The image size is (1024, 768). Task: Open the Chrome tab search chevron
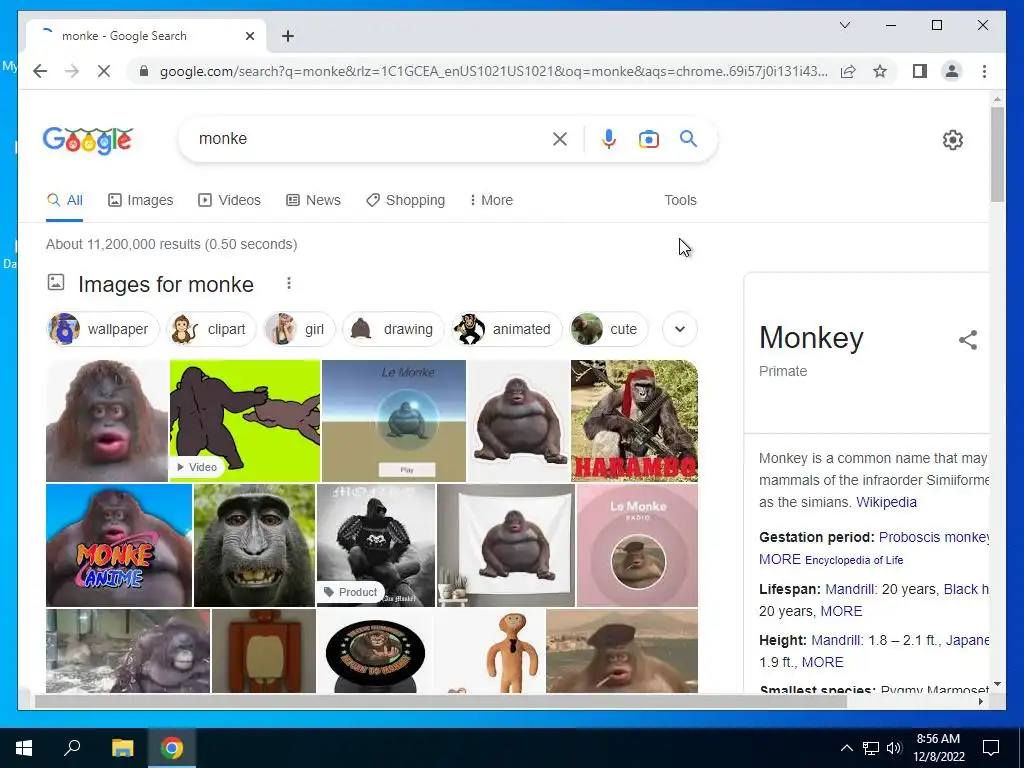(844, 25)
